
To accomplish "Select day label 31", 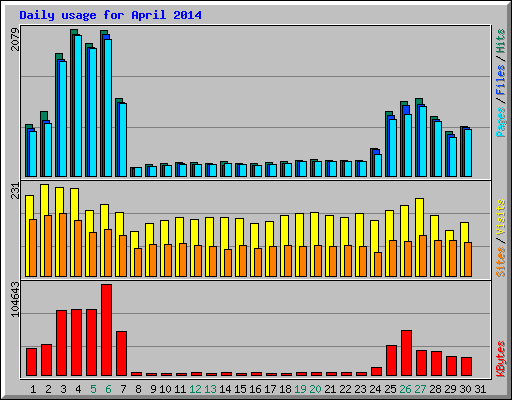I will [480, 389].
